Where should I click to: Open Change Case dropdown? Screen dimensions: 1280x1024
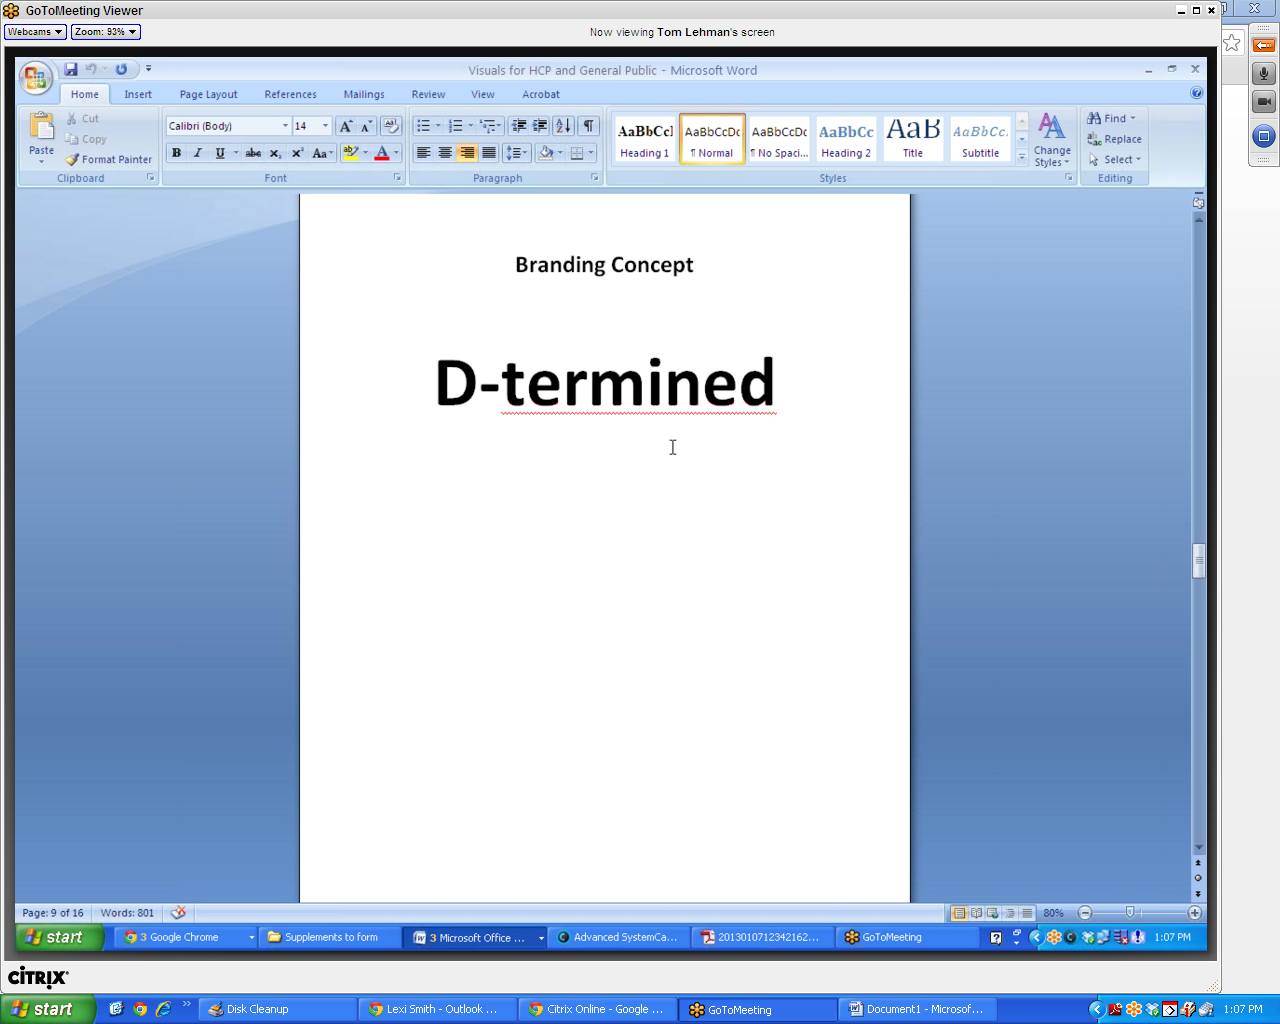322,153
